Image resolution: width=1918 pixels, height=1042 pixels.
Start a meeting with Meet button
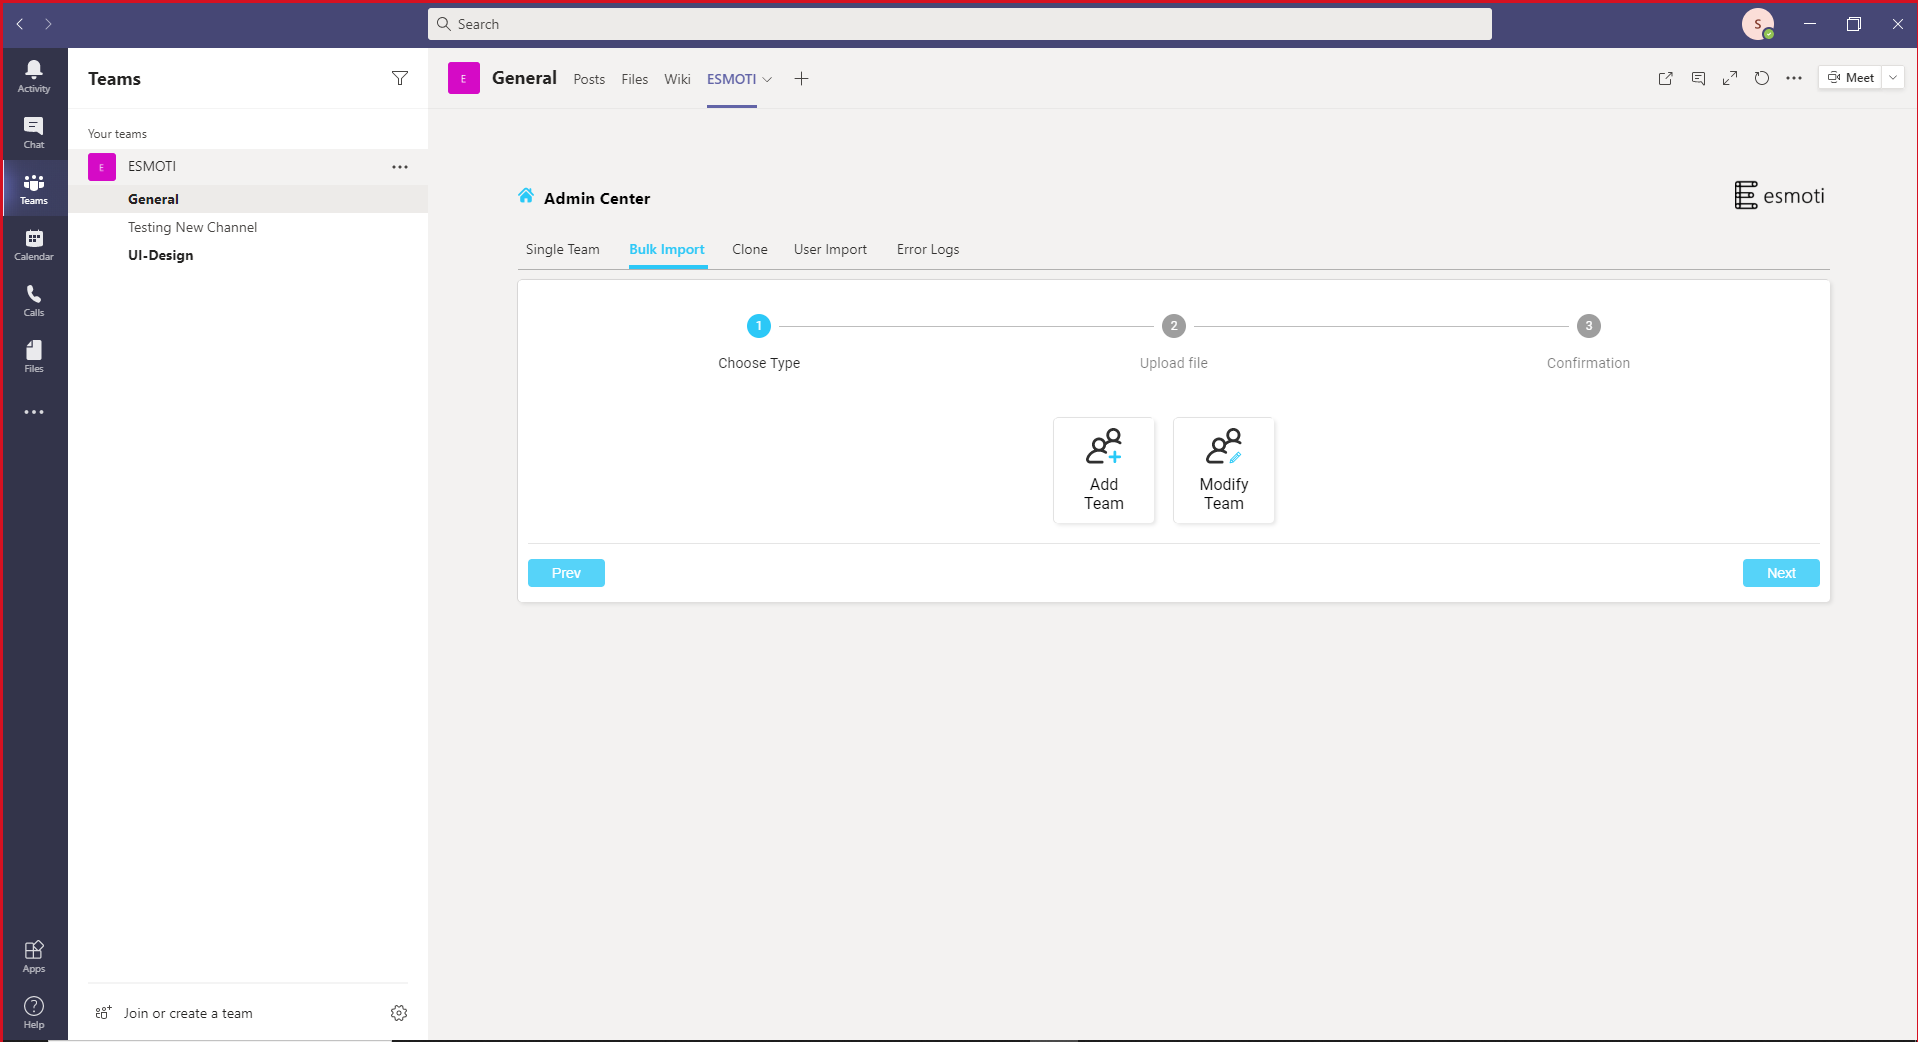pos(1850,78)
